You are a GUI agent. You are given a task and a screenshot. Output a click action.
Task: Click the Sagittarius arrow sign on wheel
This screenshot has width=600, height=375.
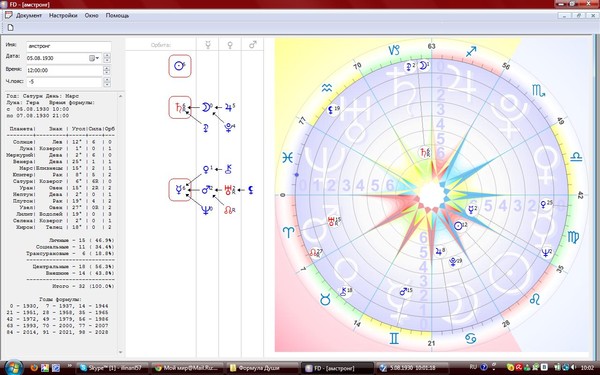471,51
